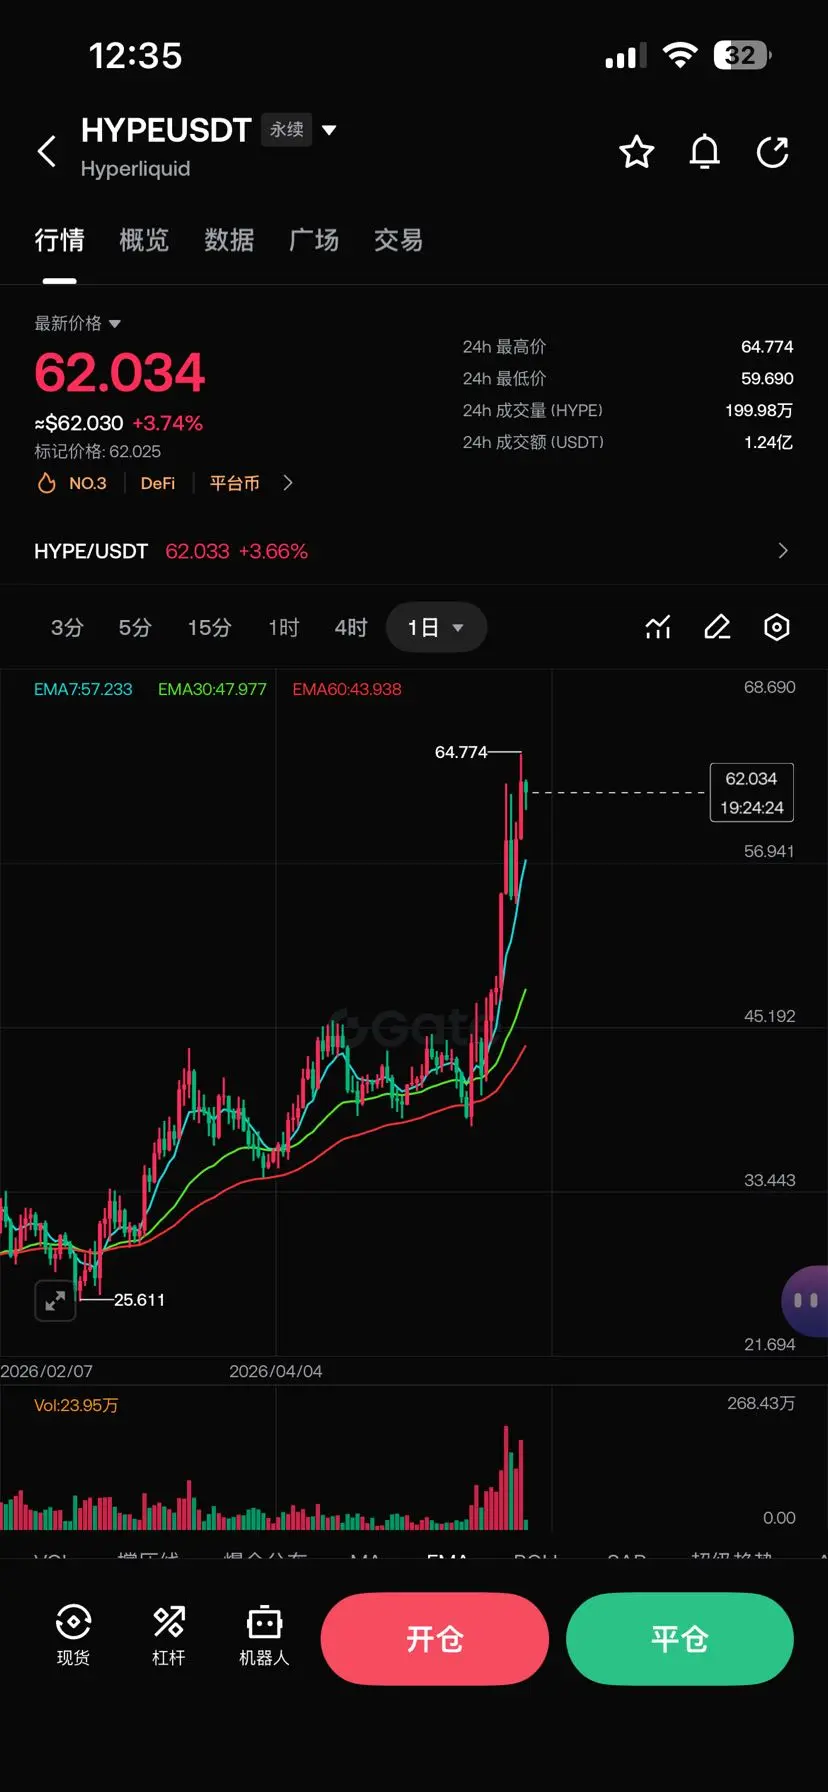Image resolution: width=828 pixels, height=1792 pixels.
Task: Go back using the left arrow
Action: tap(46, 151)
